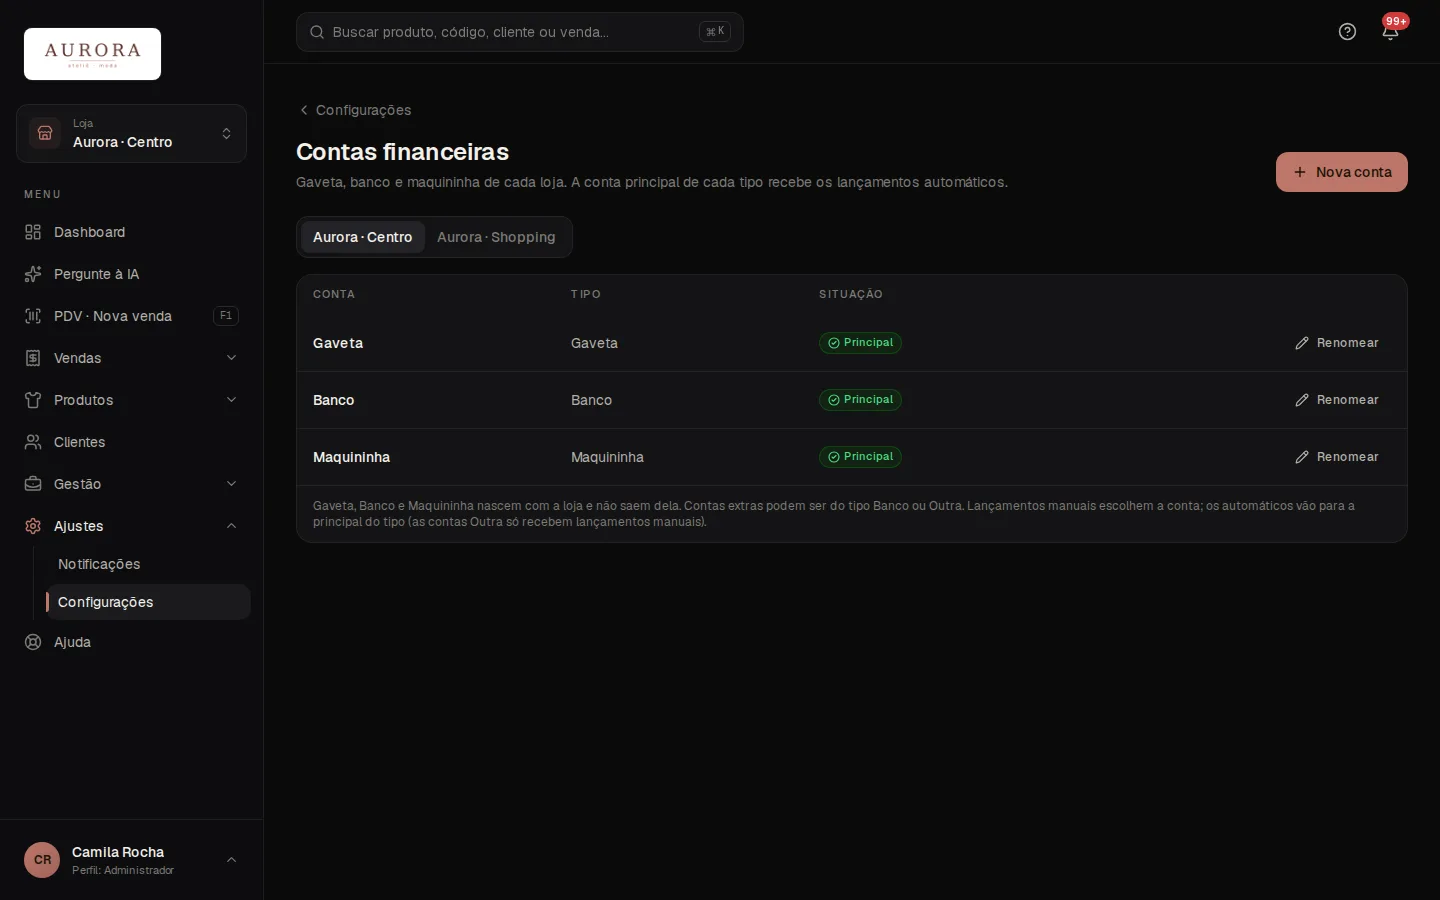This screenshot has height=900, width=1440.
Task: Rename the Banco account
Action: click(x=1337, y=400)
